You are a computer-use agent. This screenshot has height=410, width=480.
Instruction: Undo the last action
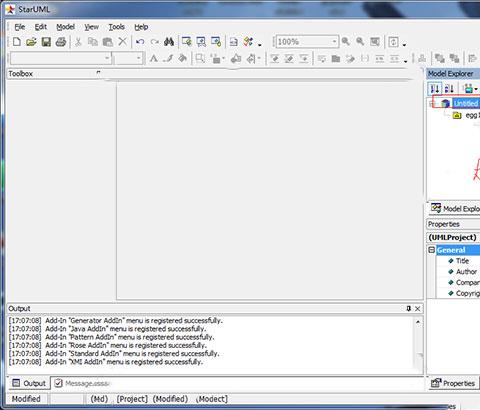tap(140, 42)
